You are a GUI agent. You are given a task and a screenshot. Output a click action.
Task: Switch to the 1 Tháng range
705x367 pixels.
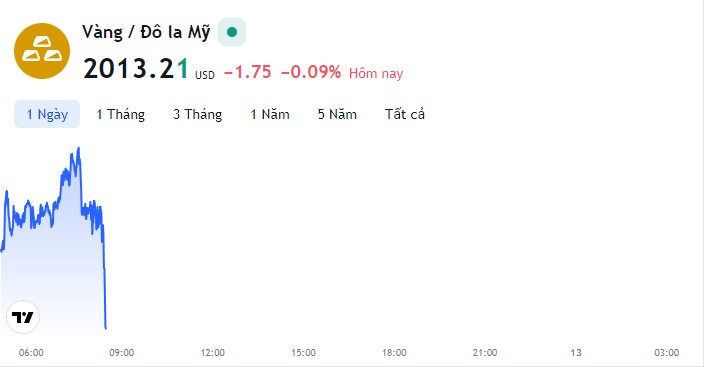(x=120, y=114)
